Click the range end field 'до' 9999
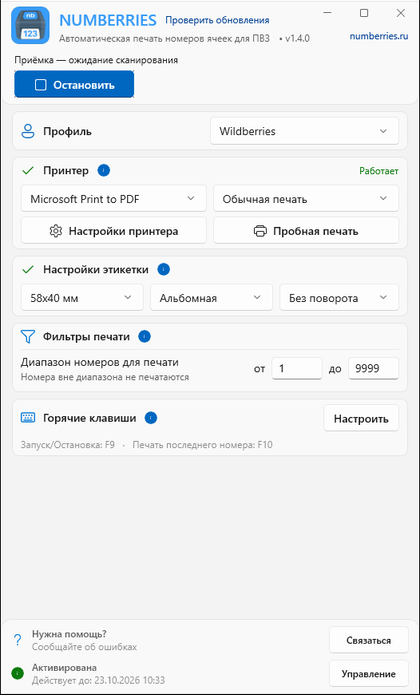The height and width of the screenshot is (695, 420). [373, 369]
